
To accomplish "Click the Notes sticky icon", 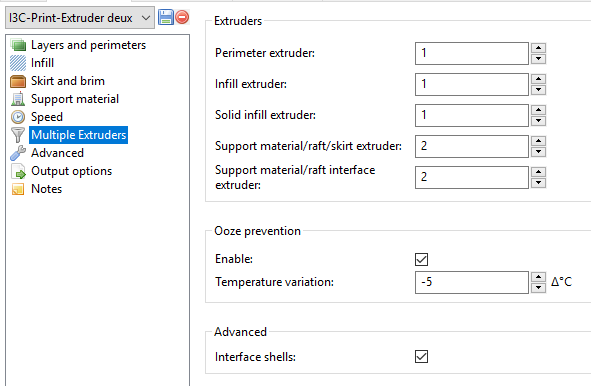I will (x=18, y=189).
